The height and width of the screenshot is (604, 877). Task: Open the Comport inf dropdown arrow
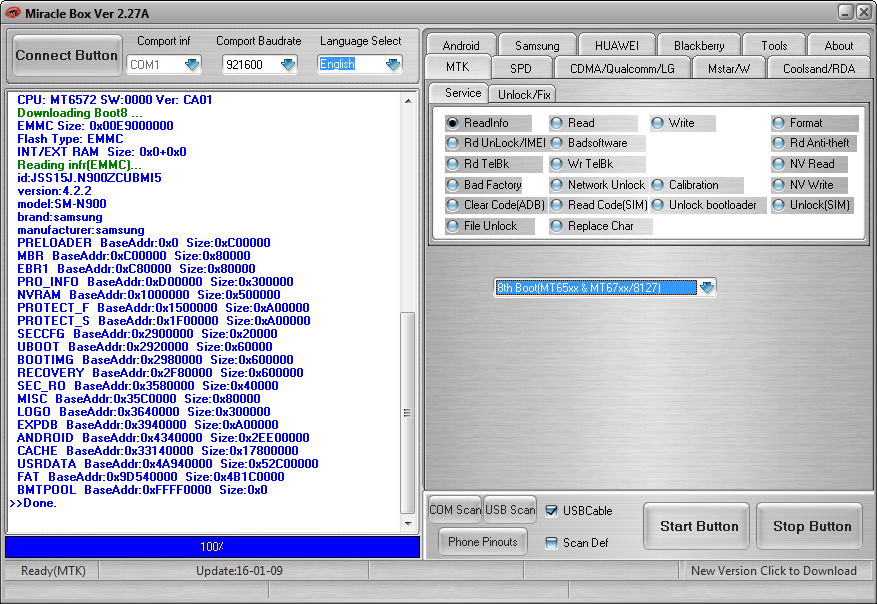pos(192,65)
